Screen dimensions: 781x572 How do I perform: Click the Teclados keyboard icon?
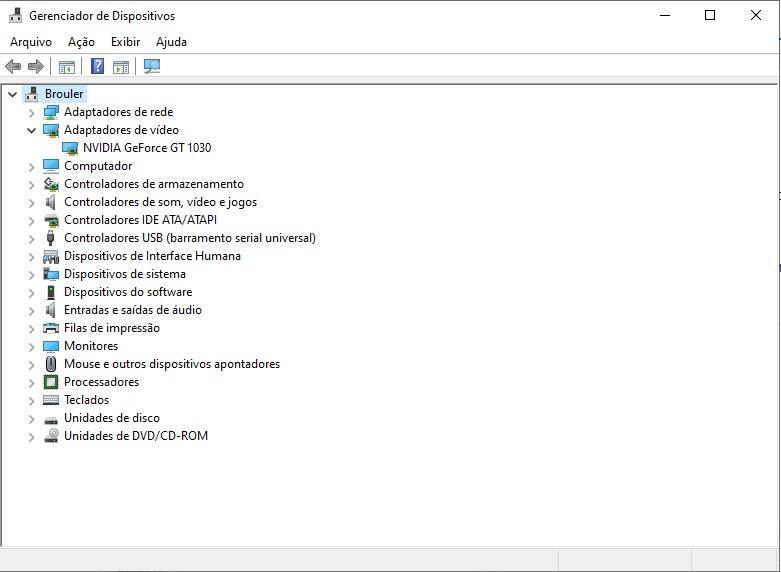point(51,400)
